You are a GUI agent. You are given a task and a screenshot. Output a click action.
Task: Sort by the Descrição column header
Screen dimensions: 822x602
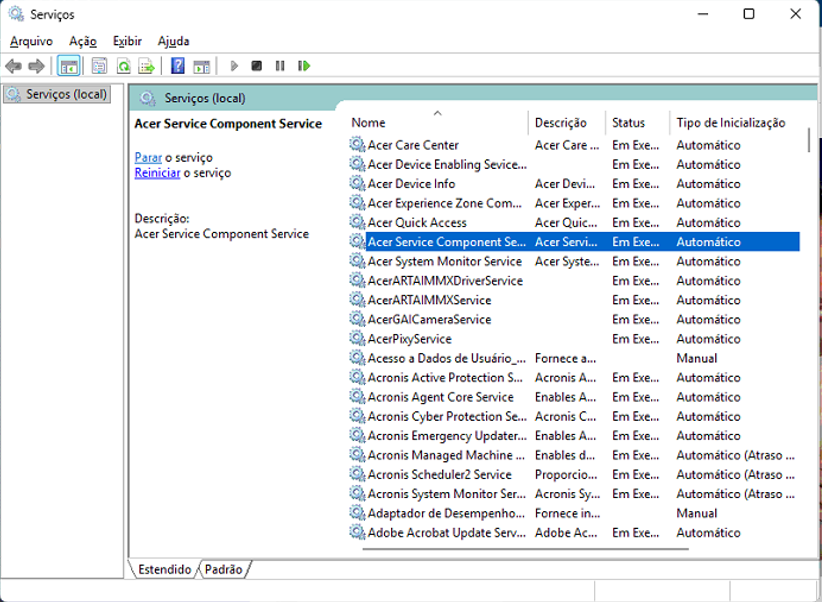pyautogui.click(x=567, y=123)
